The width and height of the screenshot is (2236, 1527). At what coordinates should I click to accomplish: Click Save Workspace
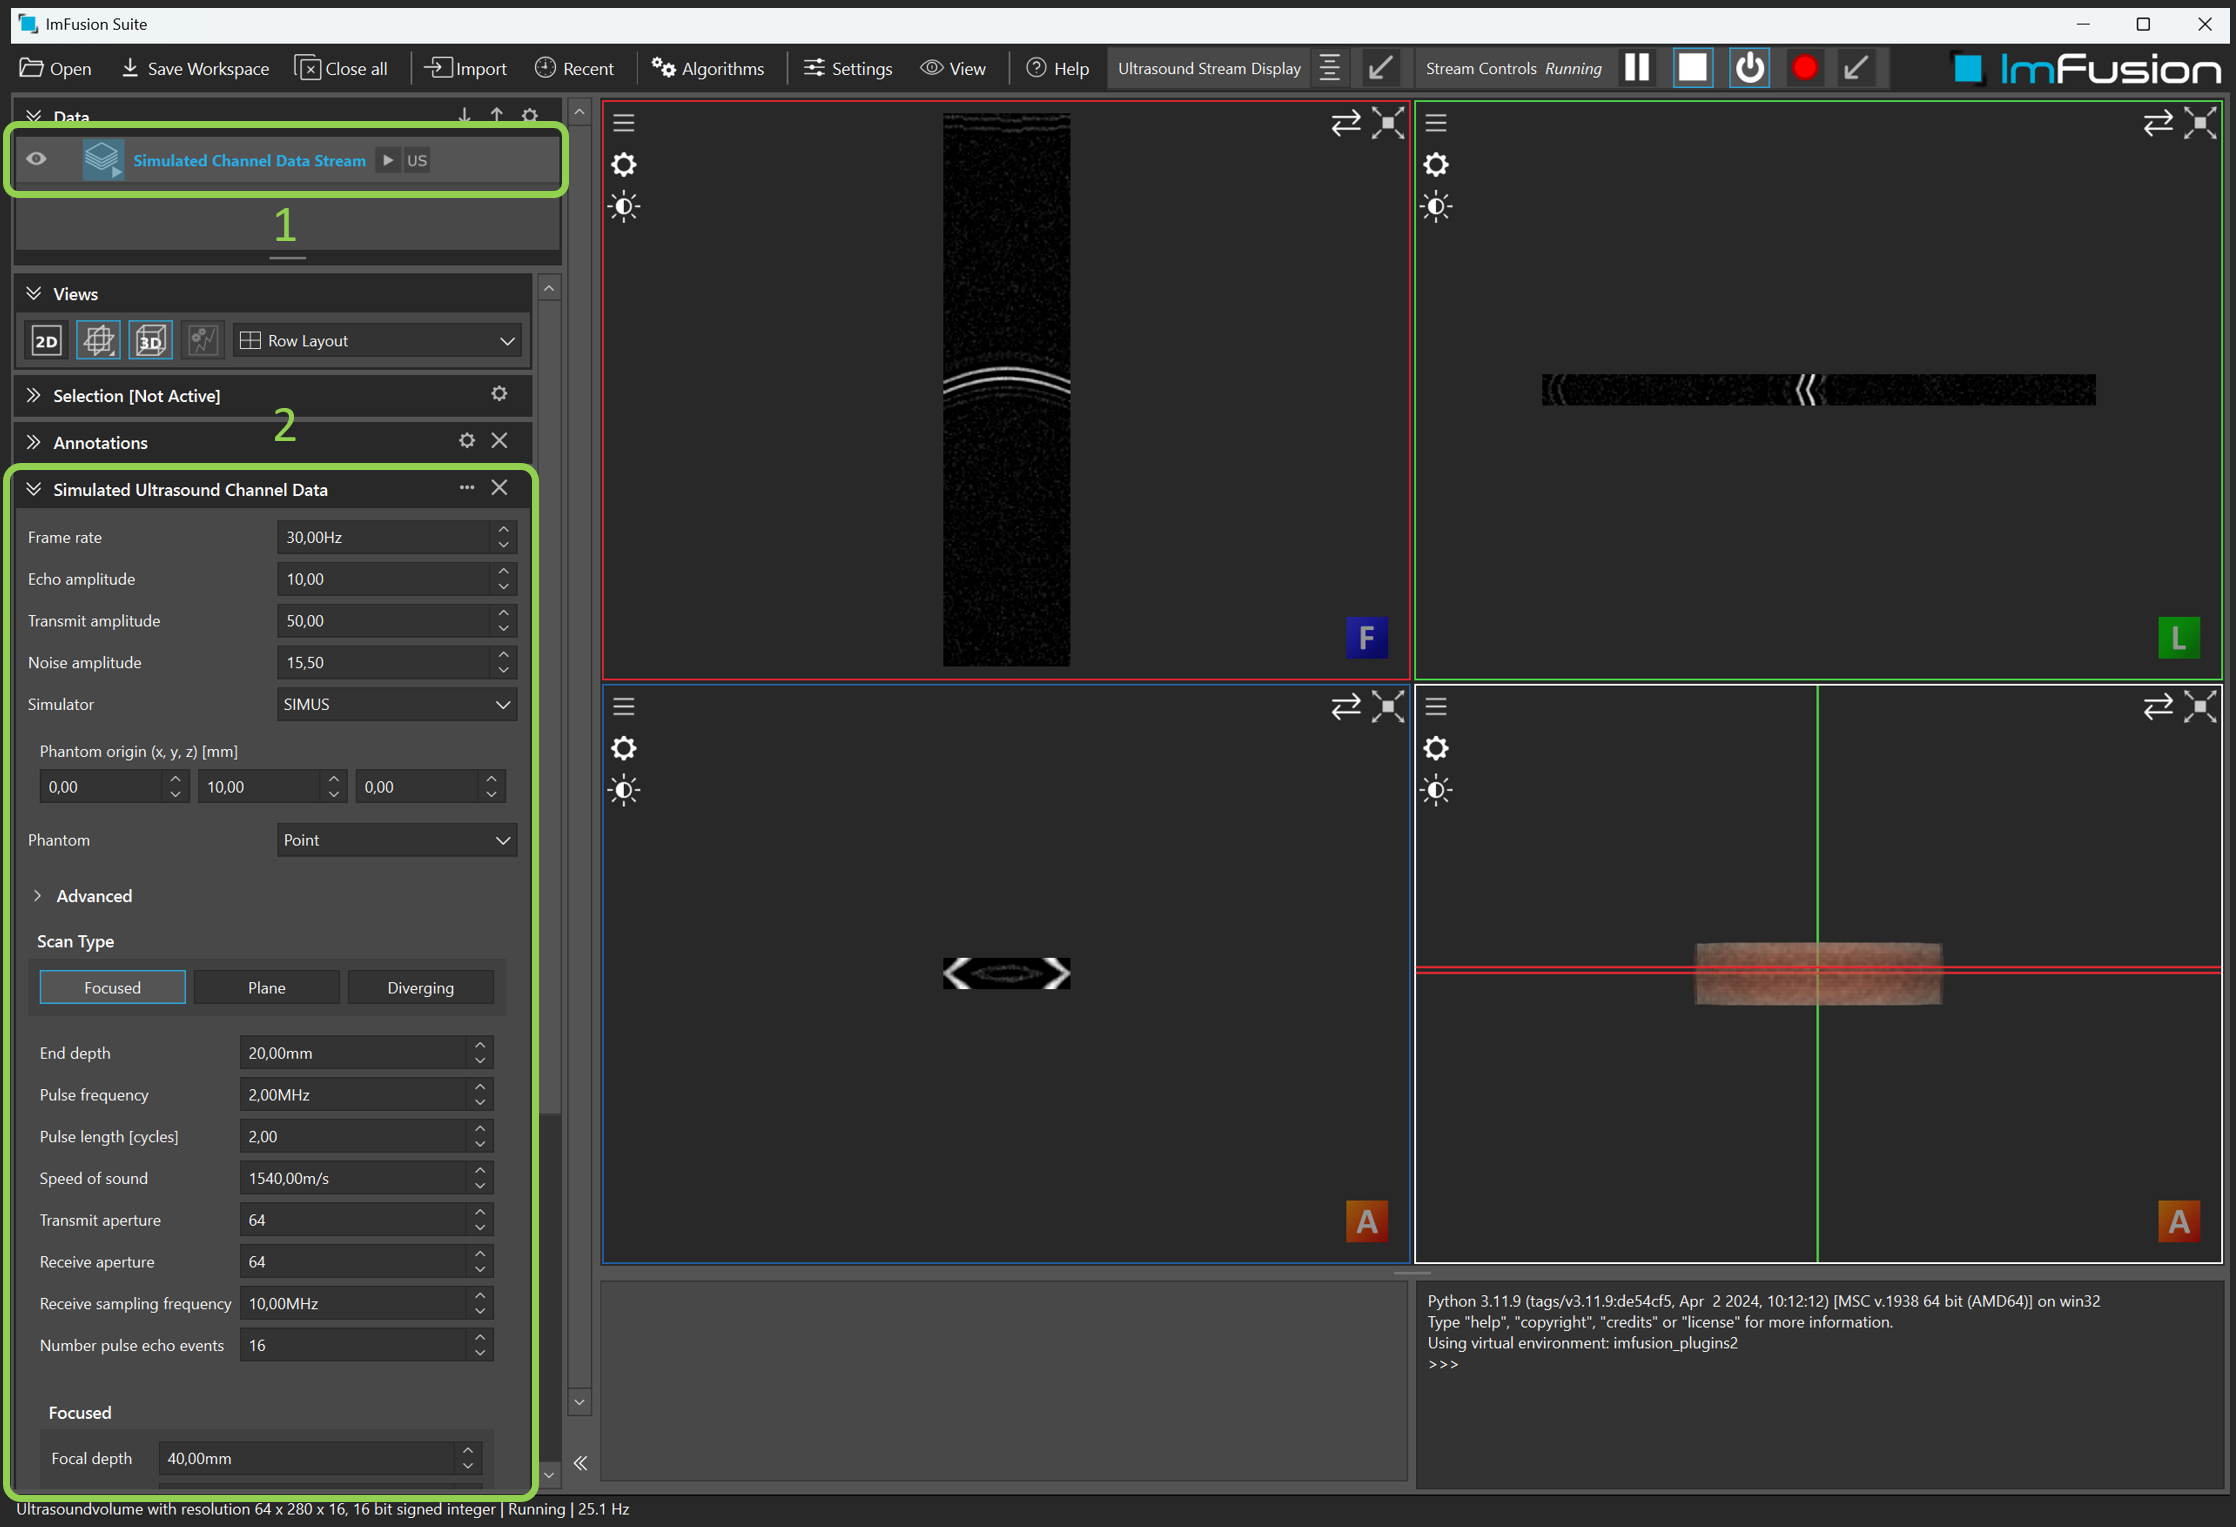pos(194,68)
